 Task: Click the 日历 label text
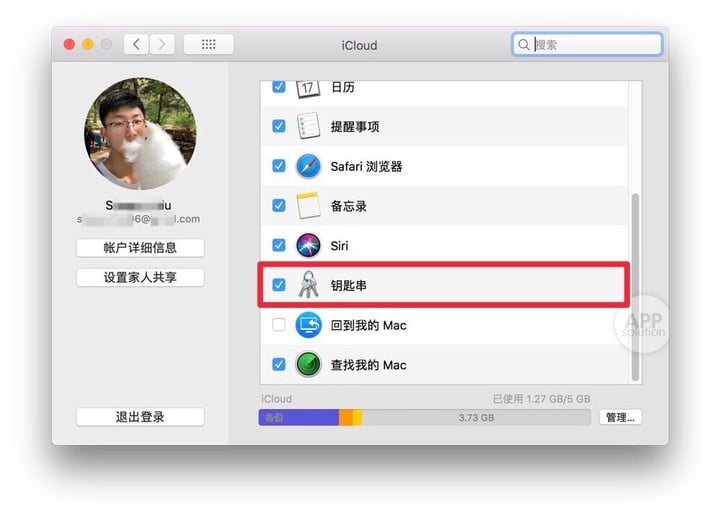[x=343, y=87]
